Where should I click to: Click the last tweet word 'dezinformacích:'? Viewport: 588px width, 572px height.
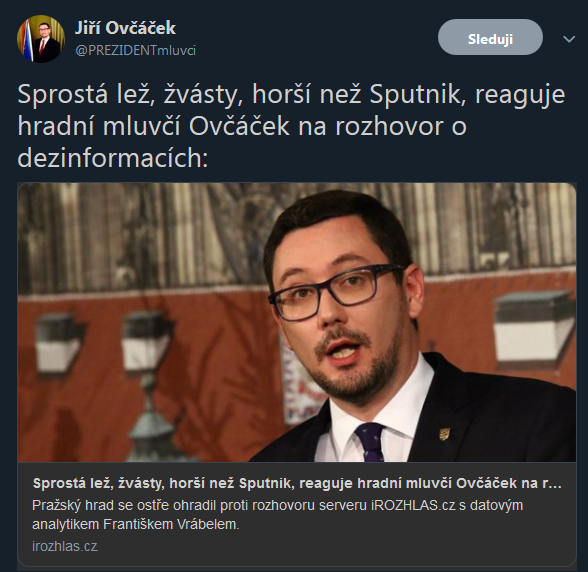(x=112, y=158)
